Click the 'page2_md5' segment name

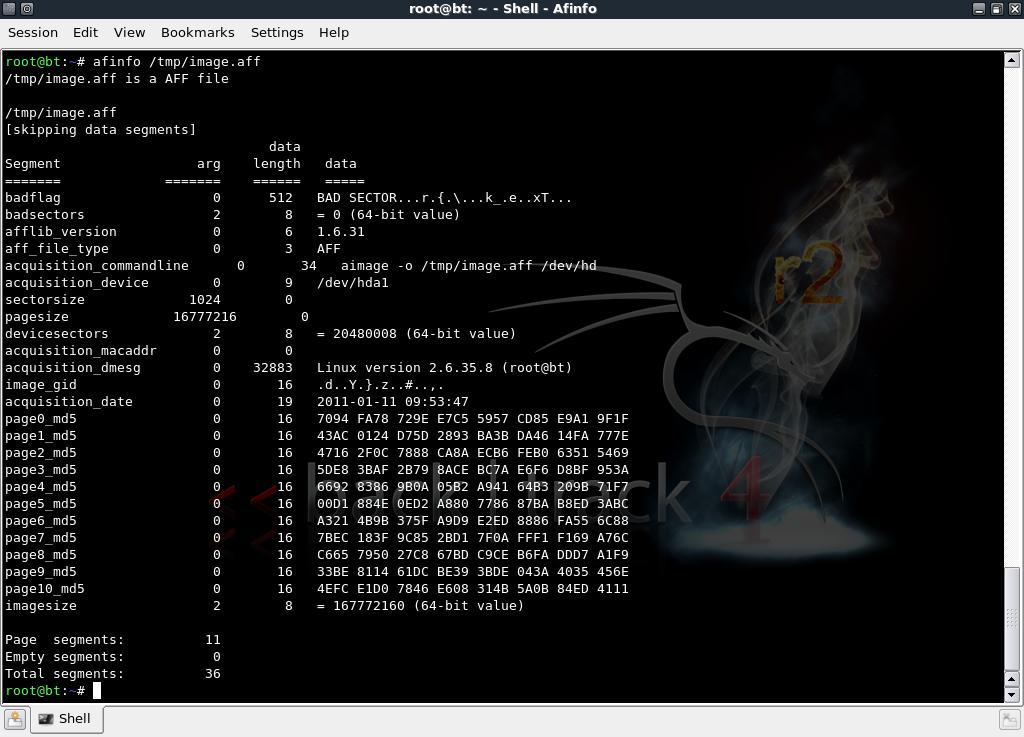(40, 452)
